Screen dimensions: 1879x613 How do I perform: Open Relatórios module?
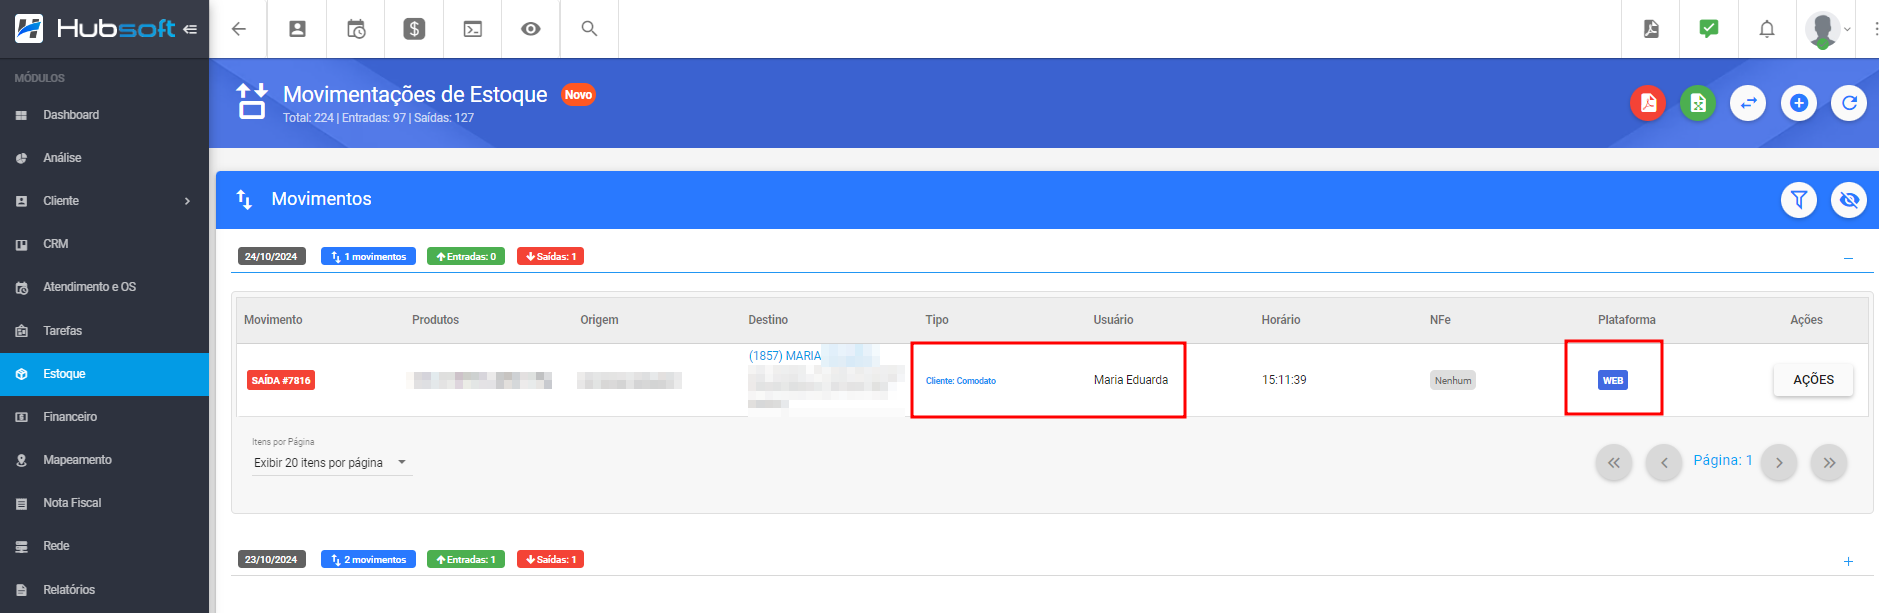pyautogui.click(x=104, y=590)
